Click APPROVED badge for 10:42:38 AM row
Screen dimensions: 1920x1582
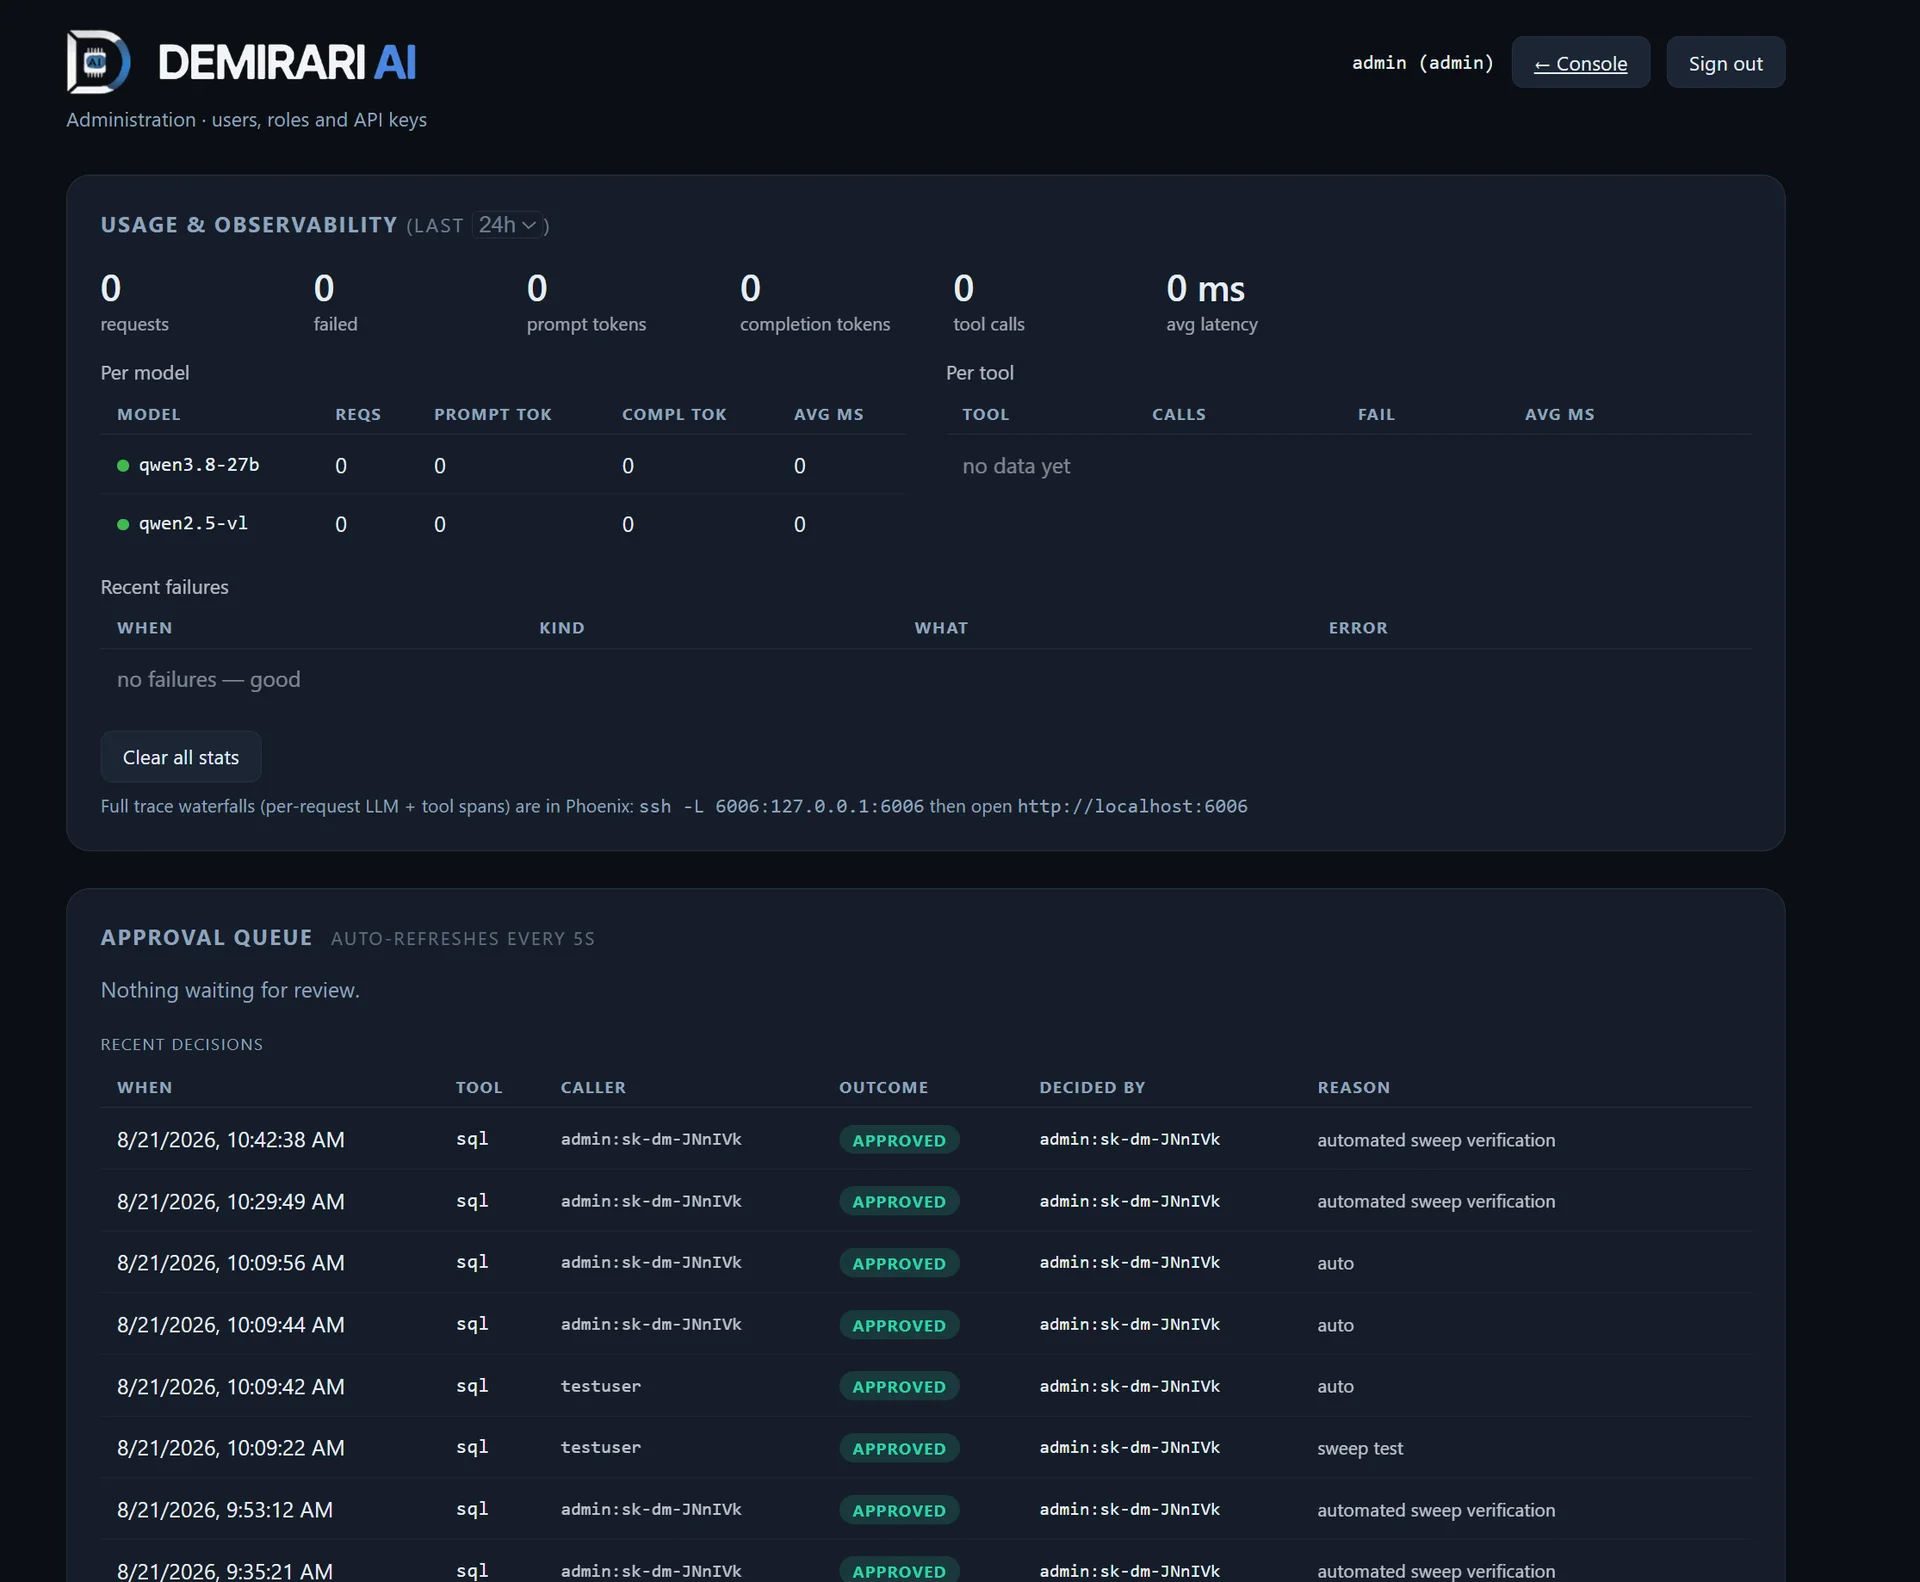click(899, 1140)
